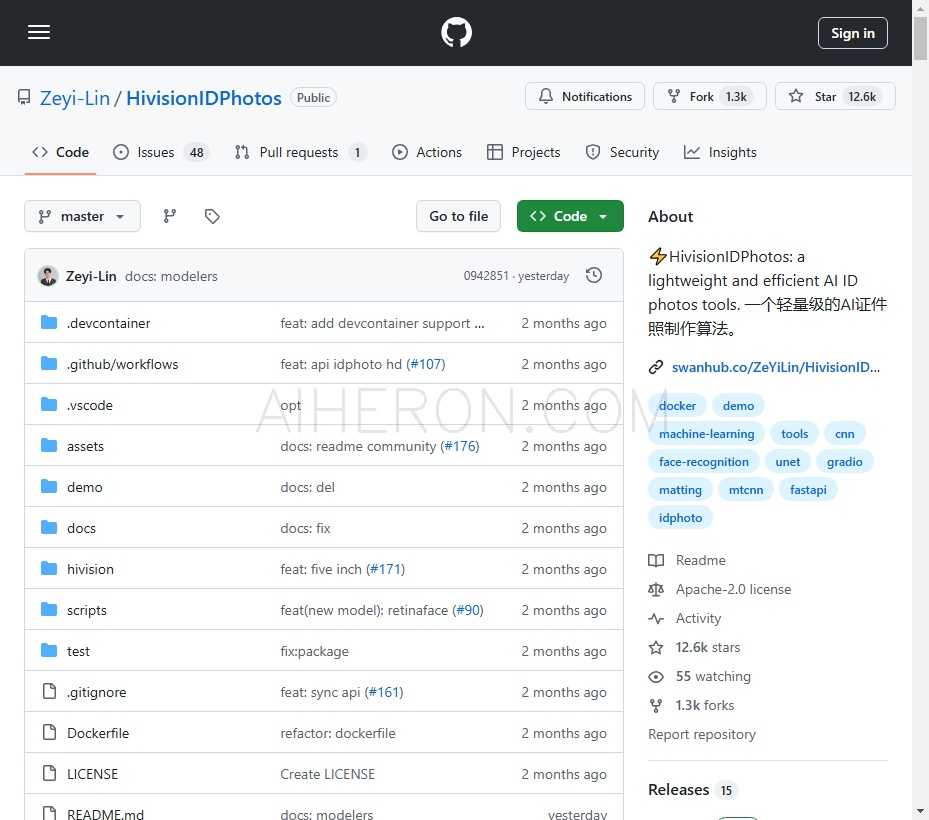Open the .devcontainer folder
Image resolution: width=929 pixels, height=820 pixels.
pos(108,323)
